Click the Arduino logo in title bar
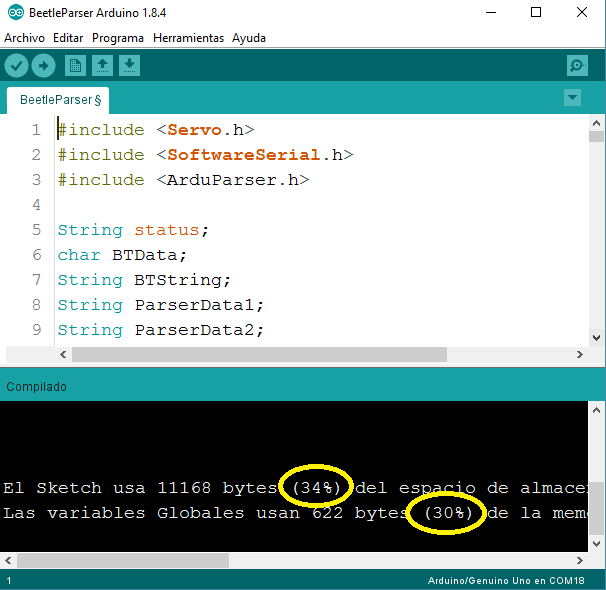Viewport: 606px width, 590px height. (x=16, y=12)
